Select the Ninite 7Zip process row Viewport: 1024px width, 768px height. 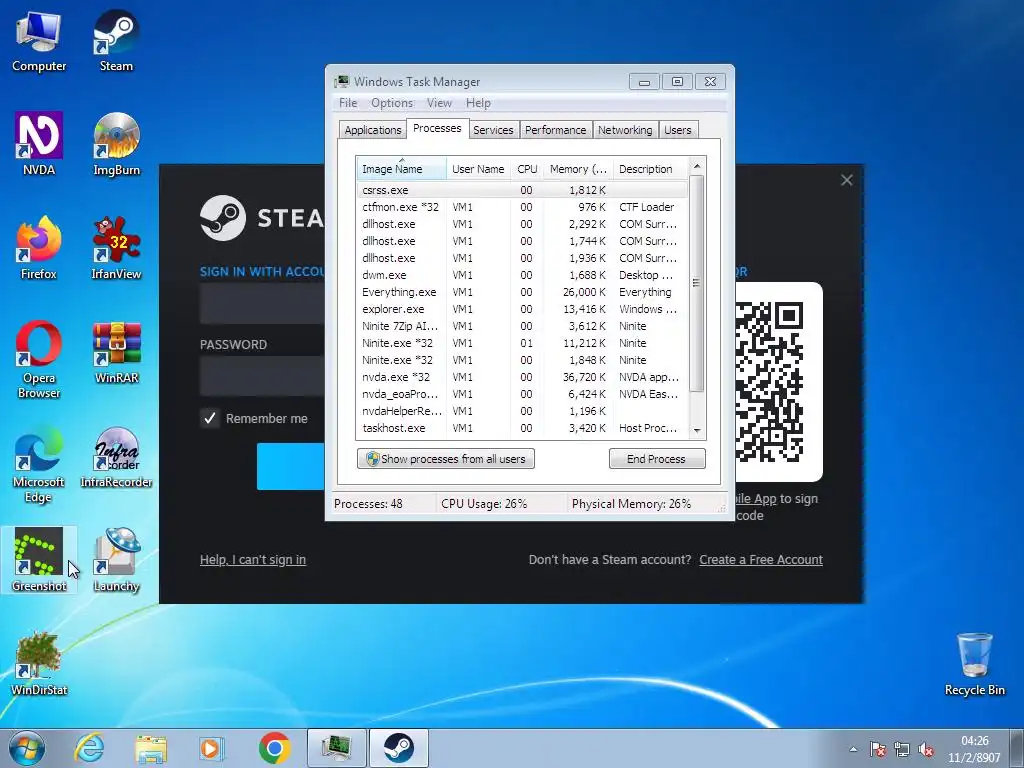522,326
